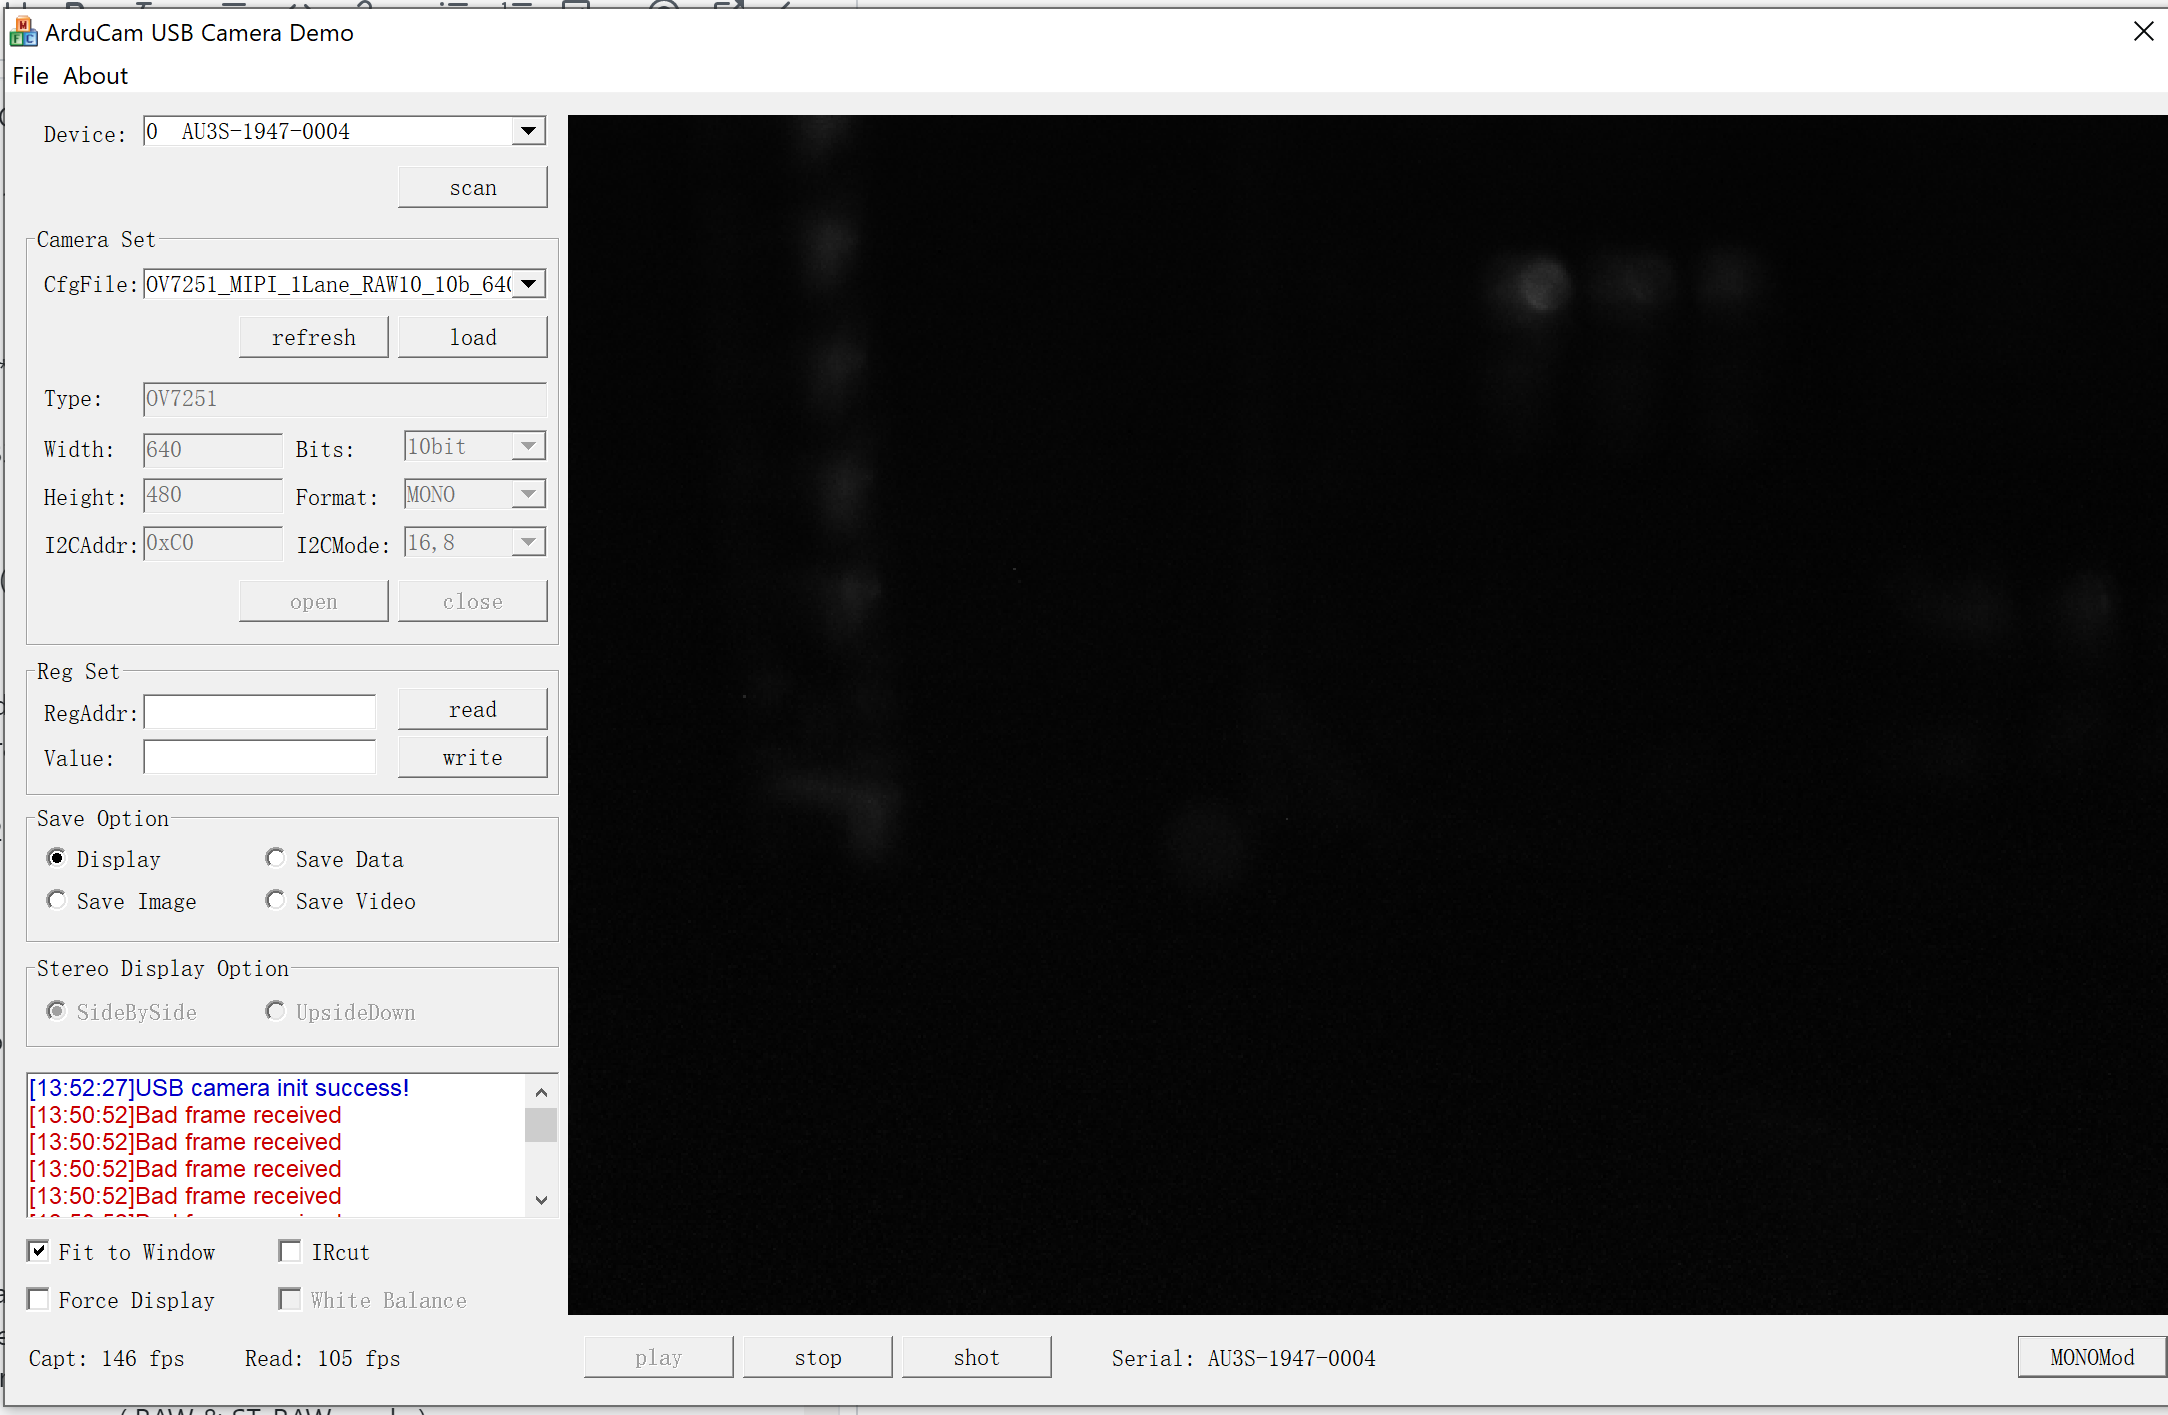The height and width of the screenshot is (1415, 2168).
Task: Expand the Device dropdown
Action: (x=528, y=130)
